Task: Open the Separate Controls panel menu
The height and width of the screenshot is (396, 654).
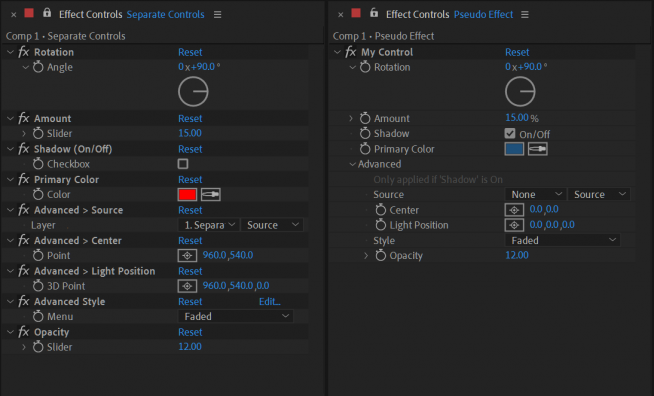Action: click(x=217, y=15)
